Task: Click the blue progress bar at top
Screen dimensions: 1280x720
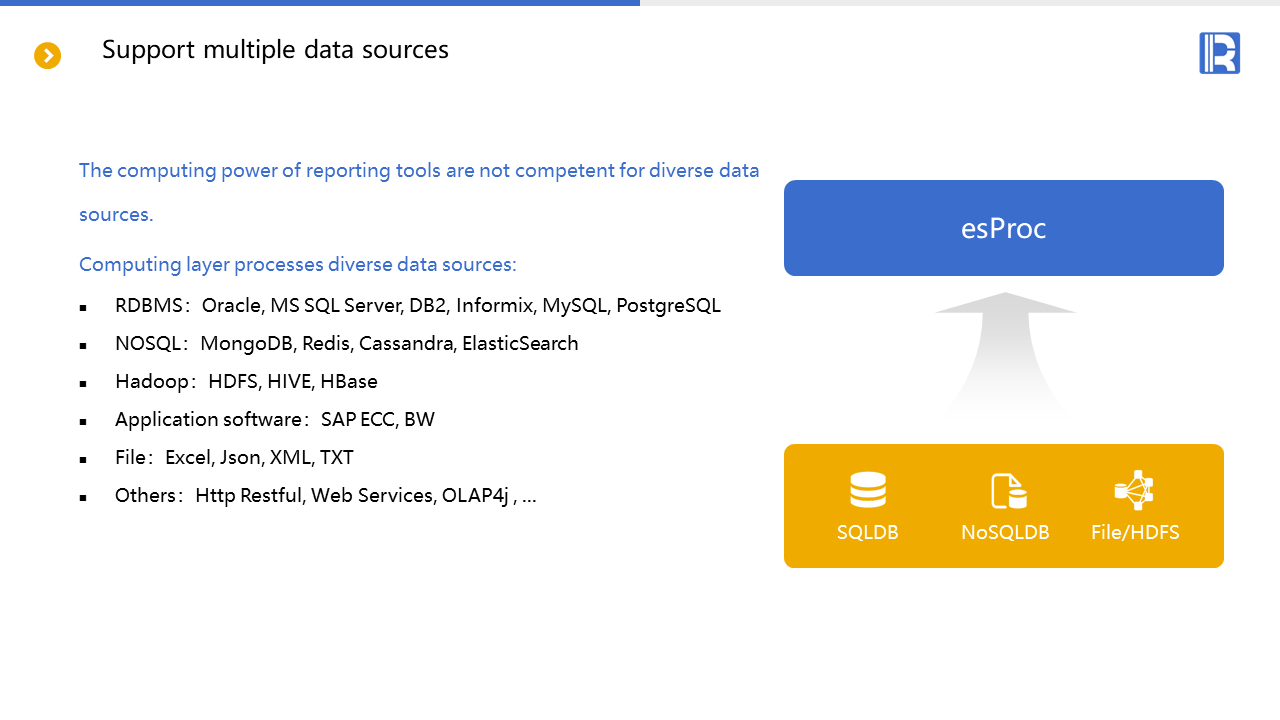Action: click(x=320, y=3)
